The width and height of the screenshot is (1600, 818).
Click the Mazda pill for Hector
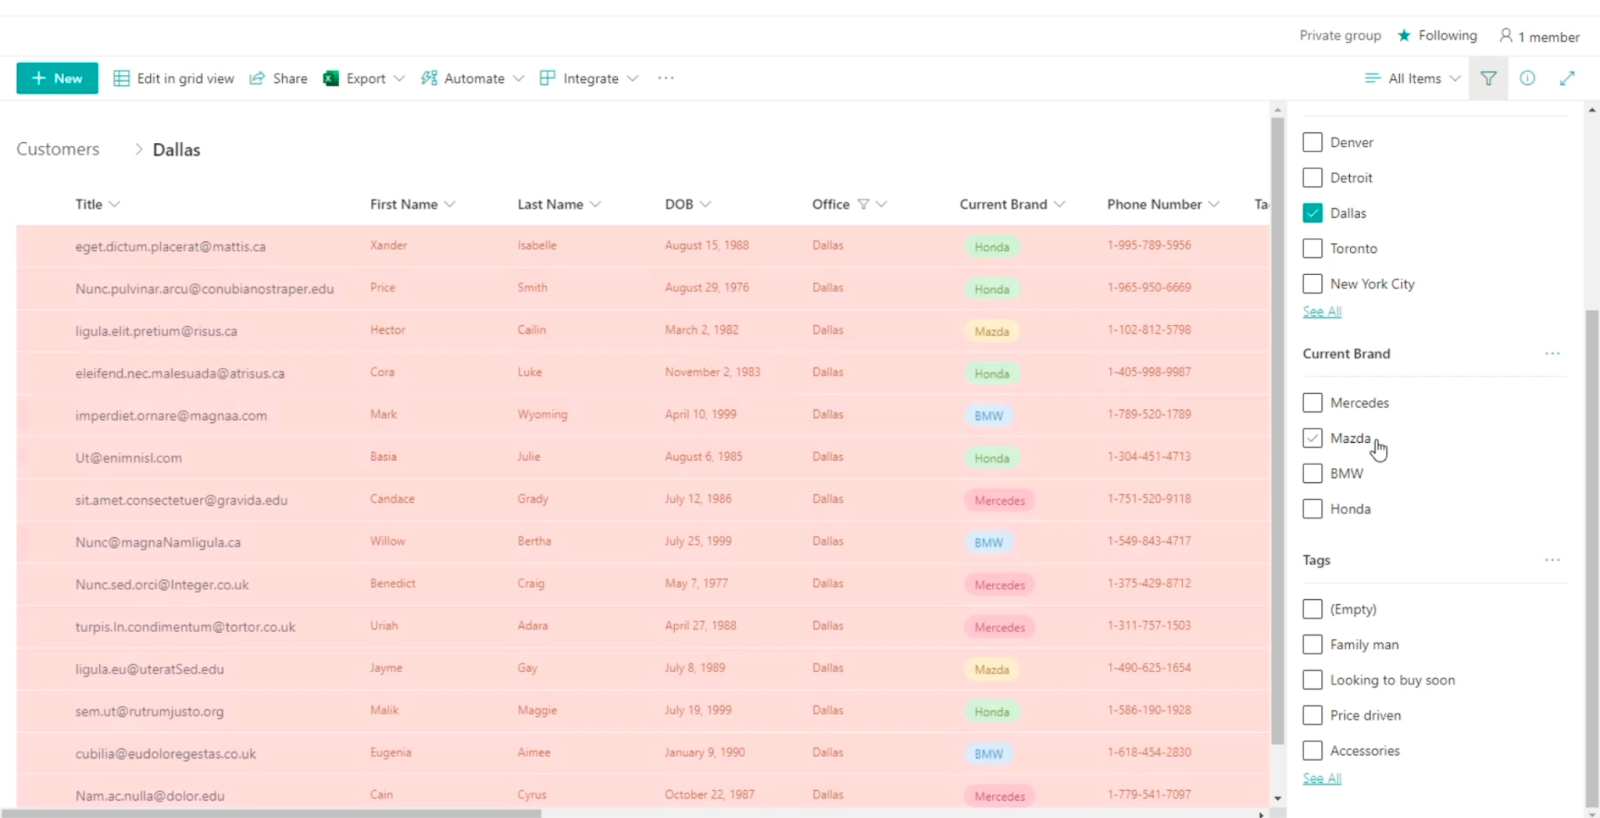(x=992, y=331)
